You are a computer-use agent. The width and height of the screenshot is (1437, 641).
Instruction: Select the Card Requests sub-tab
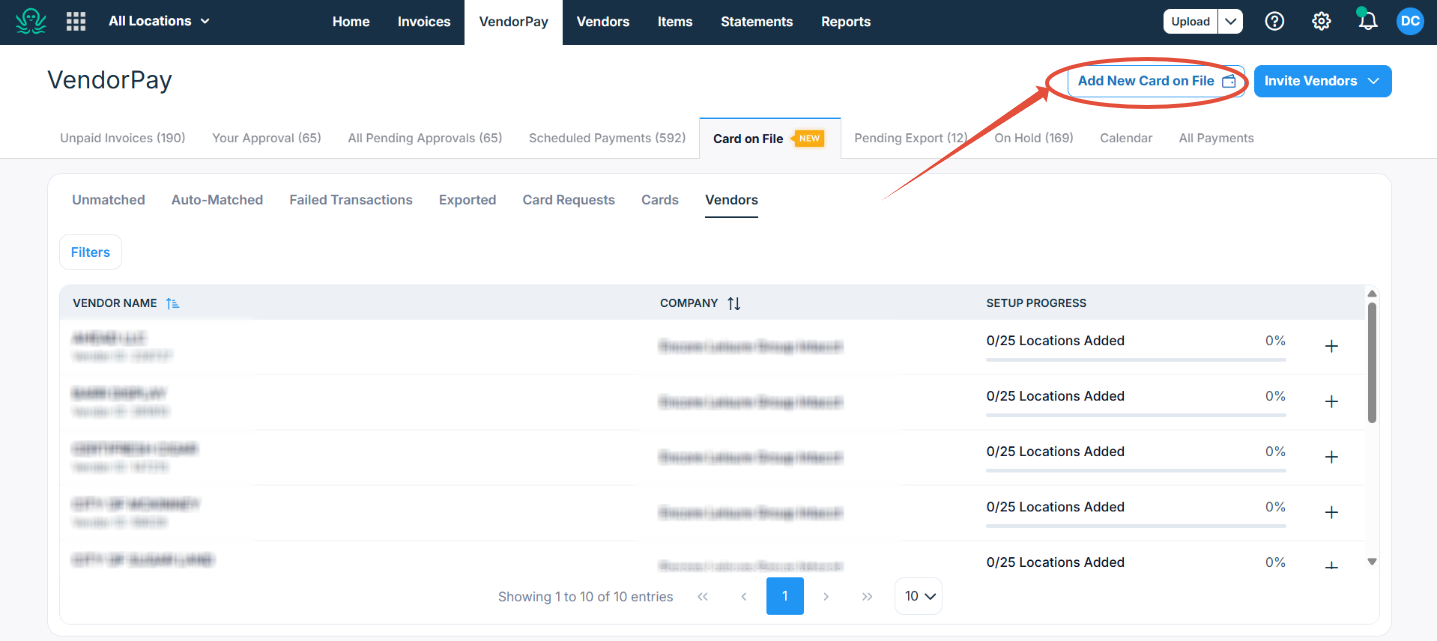[569, 200]
